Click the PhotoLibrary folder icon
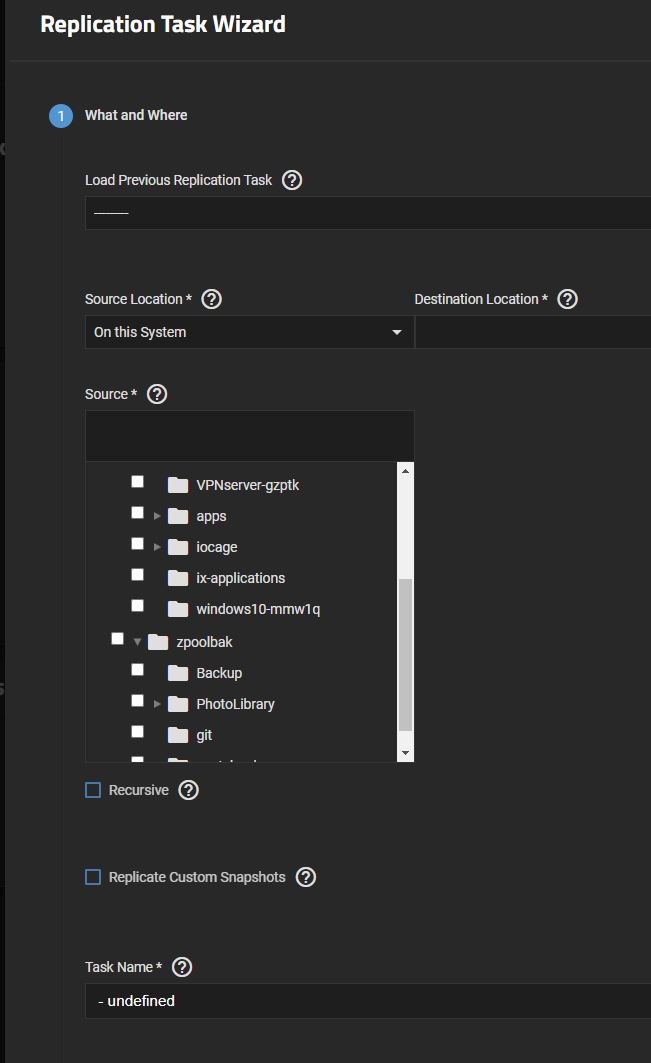The height and width of the screenshot is (1063, 651). [x=178, y=704]
